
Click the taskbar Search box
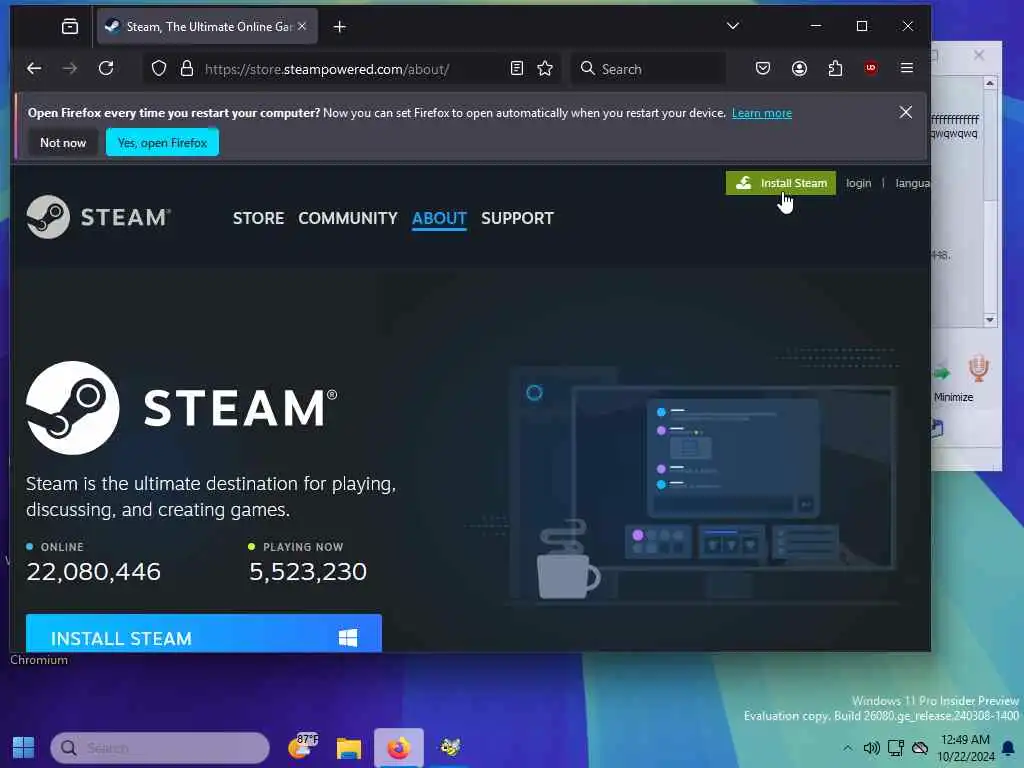click(x=160, y=748)
